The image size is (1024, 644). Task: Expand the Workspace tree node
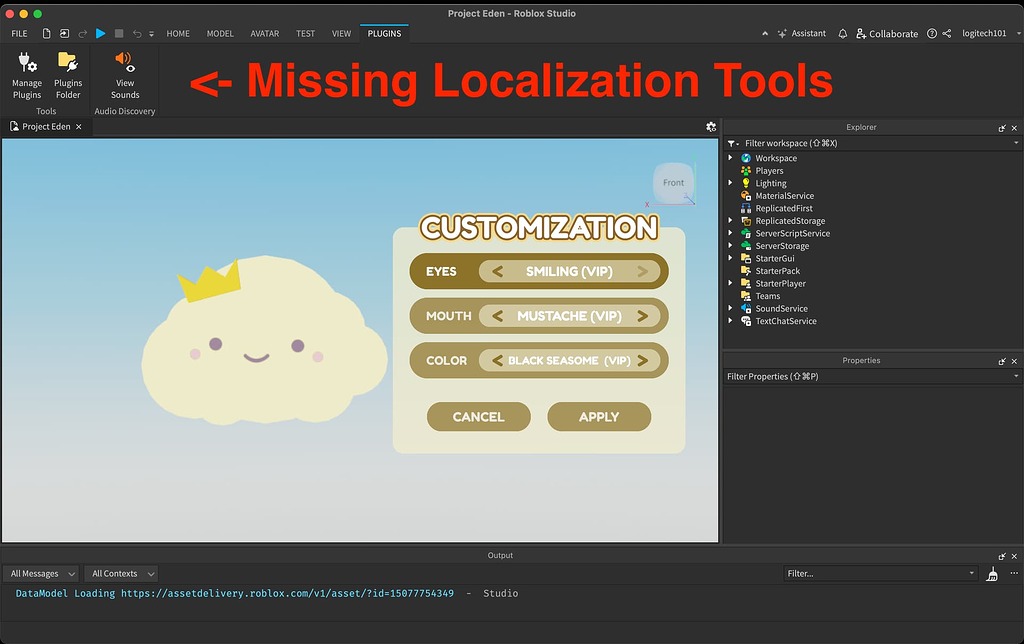[x=730, y=158]
